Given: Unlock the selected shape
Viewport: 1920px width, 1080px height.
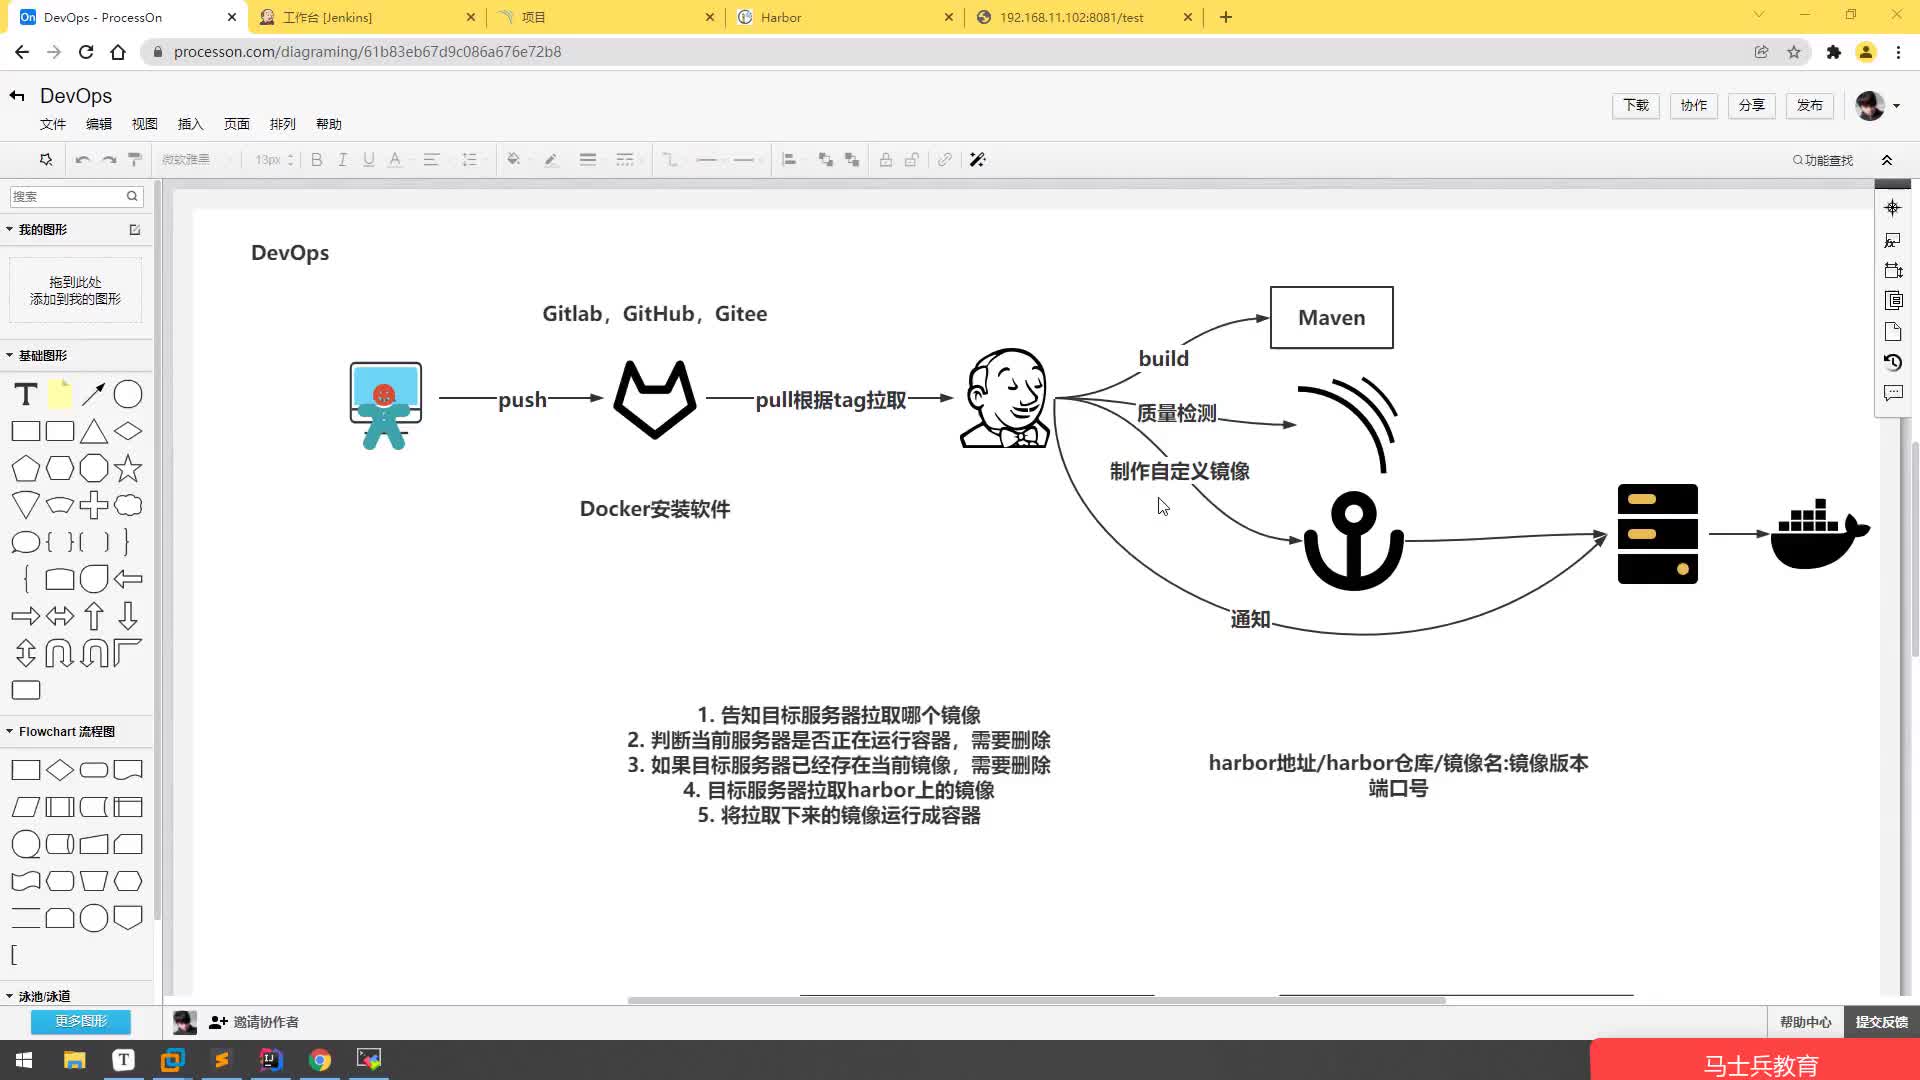Looking at the screenshot, I should [912, 160].
